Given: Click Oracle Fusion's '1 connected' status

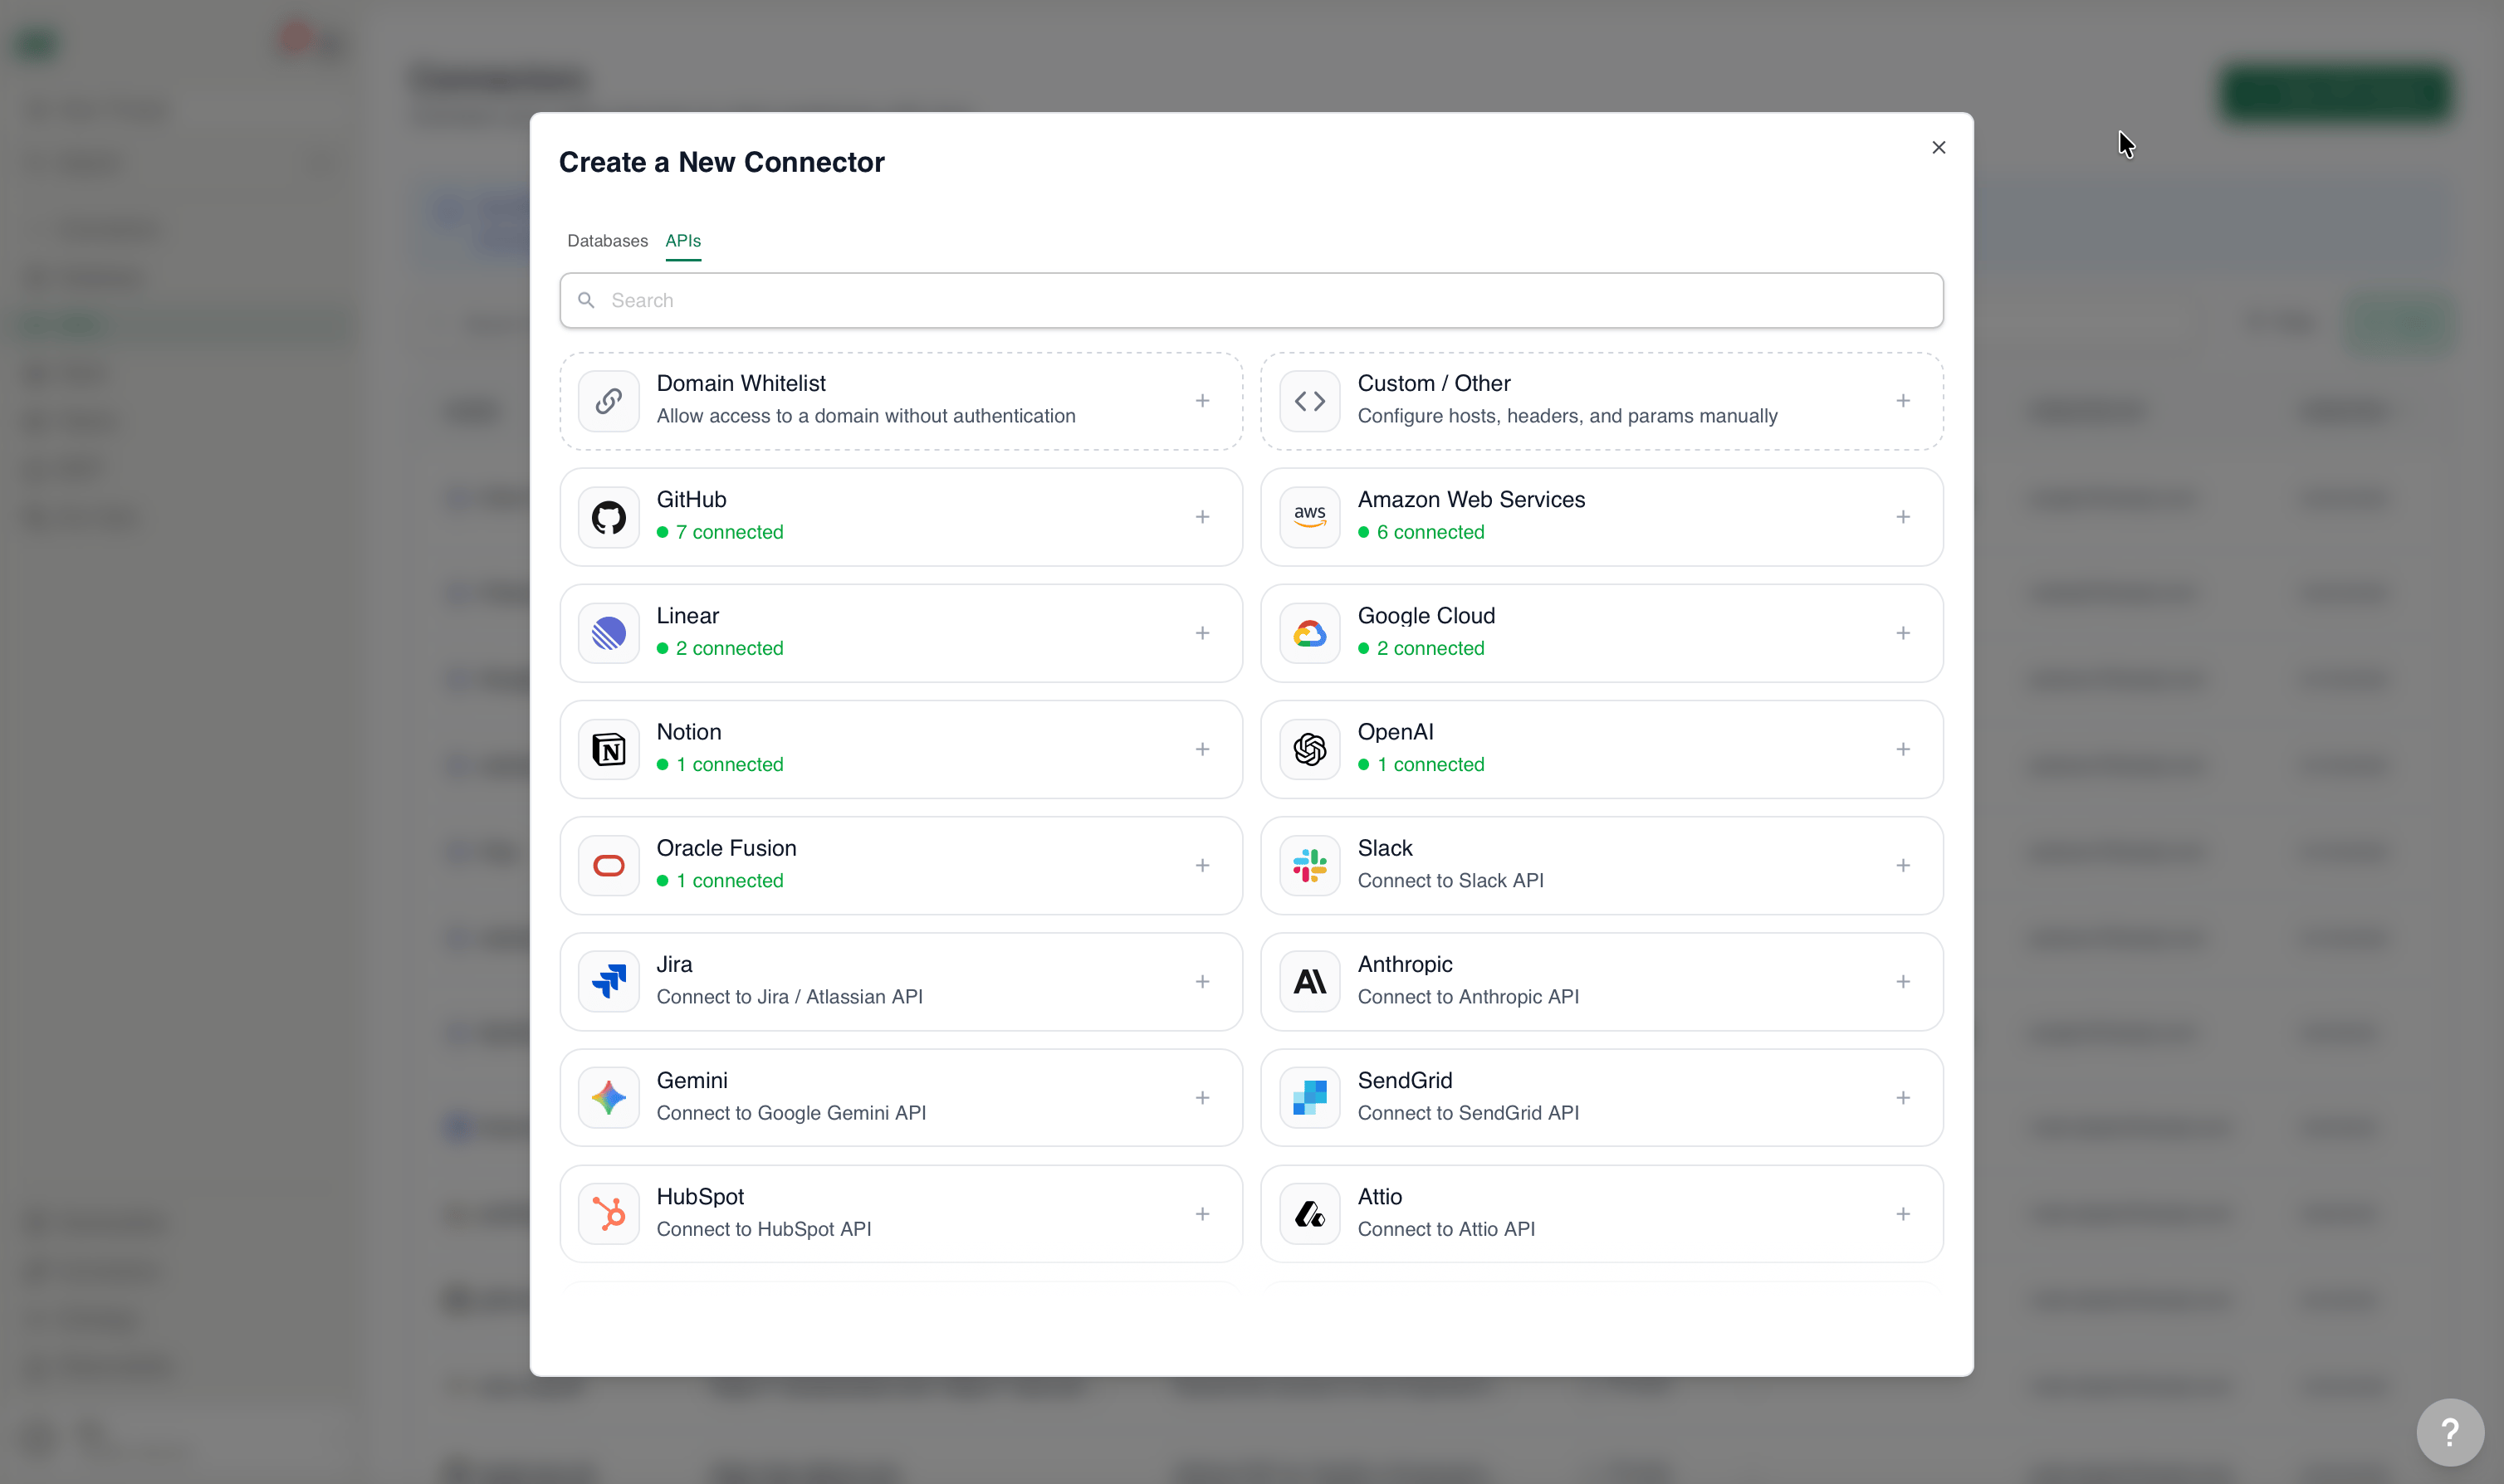Looking at the screenshot, I should 720,880.
